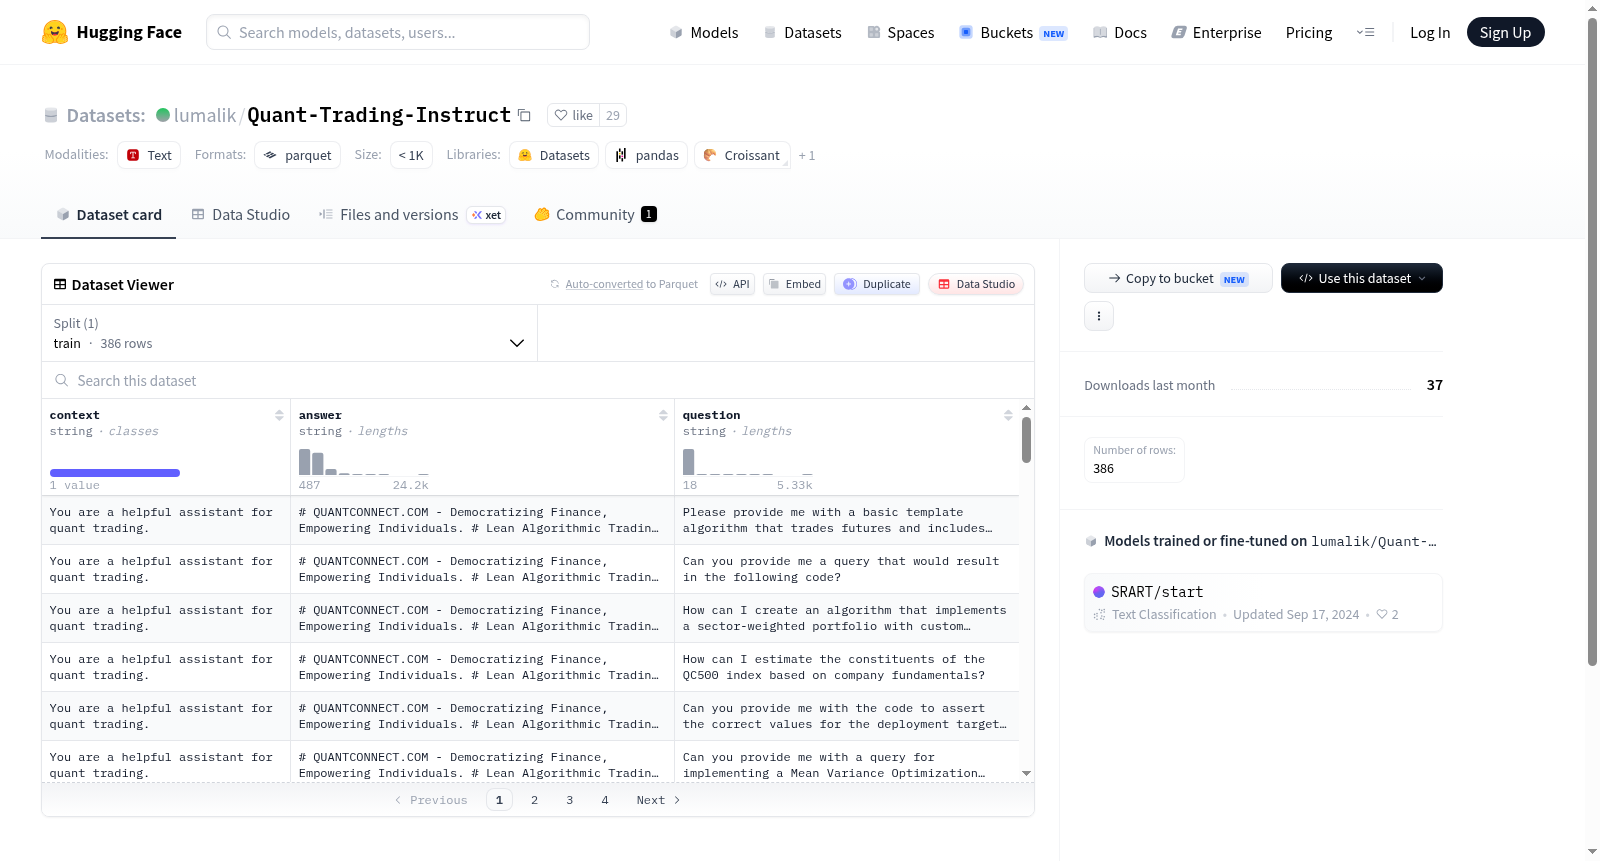Click the like heart button

(573, 115)
